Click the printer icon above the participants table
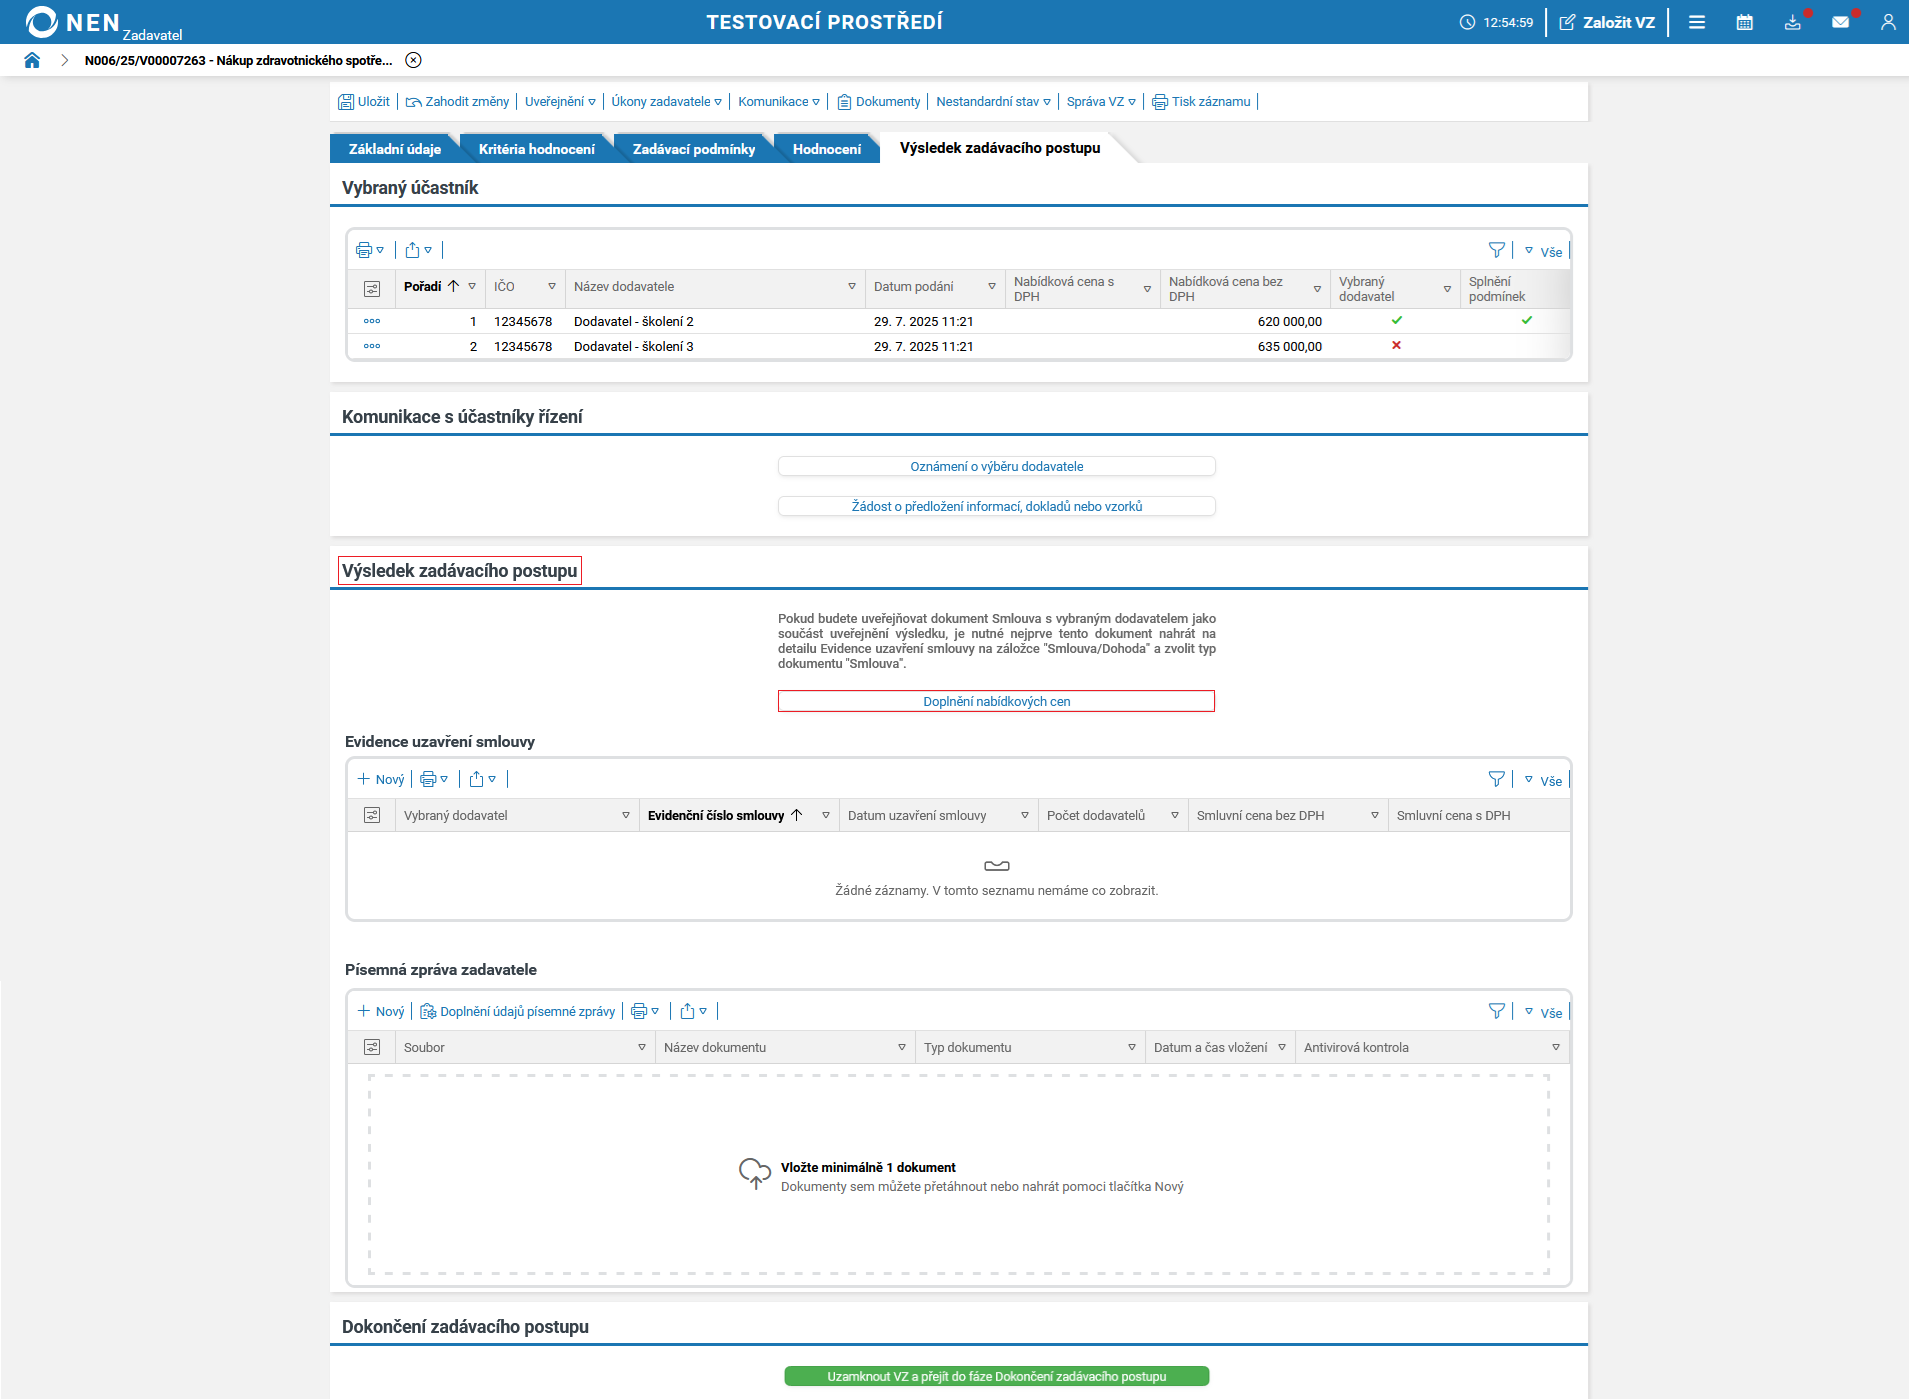This screenshot has width=1909, height=1399. [363, 250]
